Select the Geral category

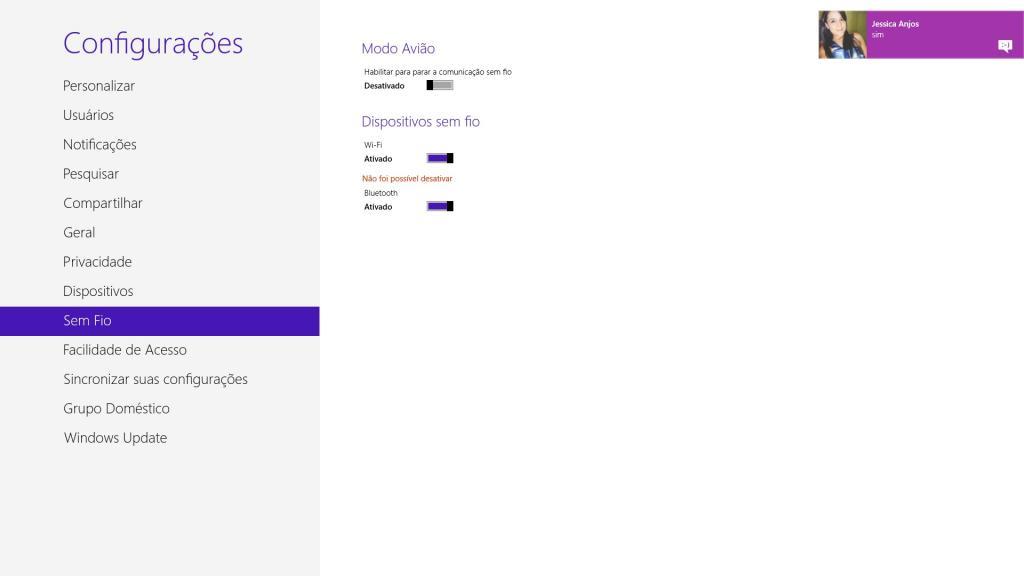pyautogui.click(x=79, y=232)
